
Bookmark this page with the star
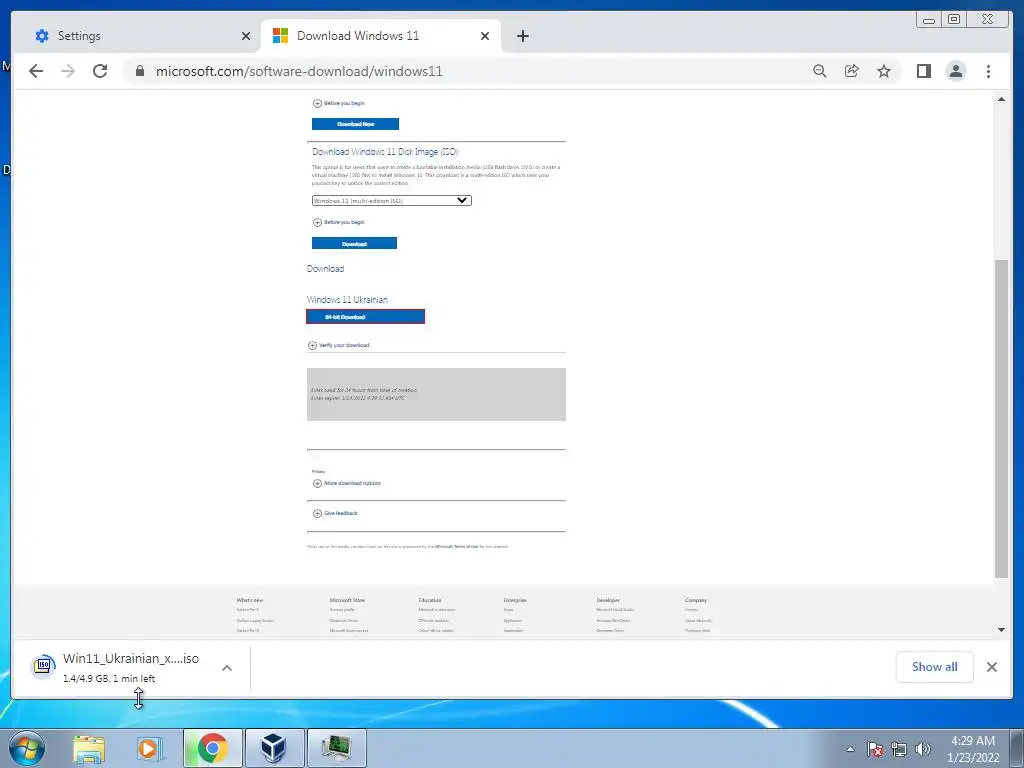tap(884, 71)
